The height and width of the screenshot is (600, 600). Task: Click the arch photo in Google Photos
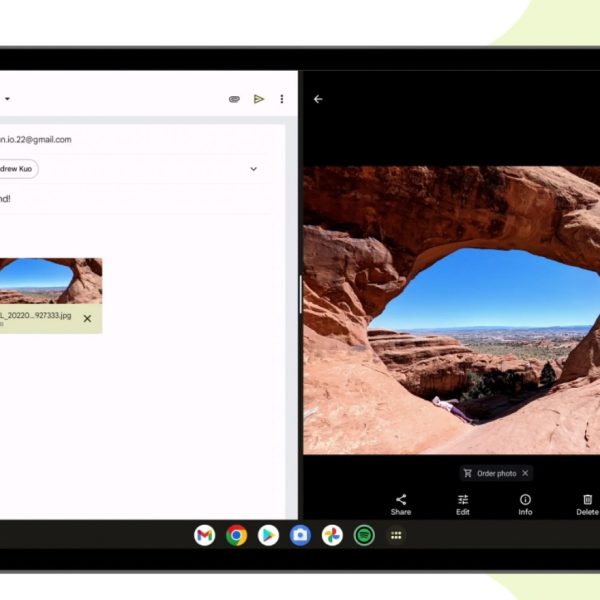452,310
